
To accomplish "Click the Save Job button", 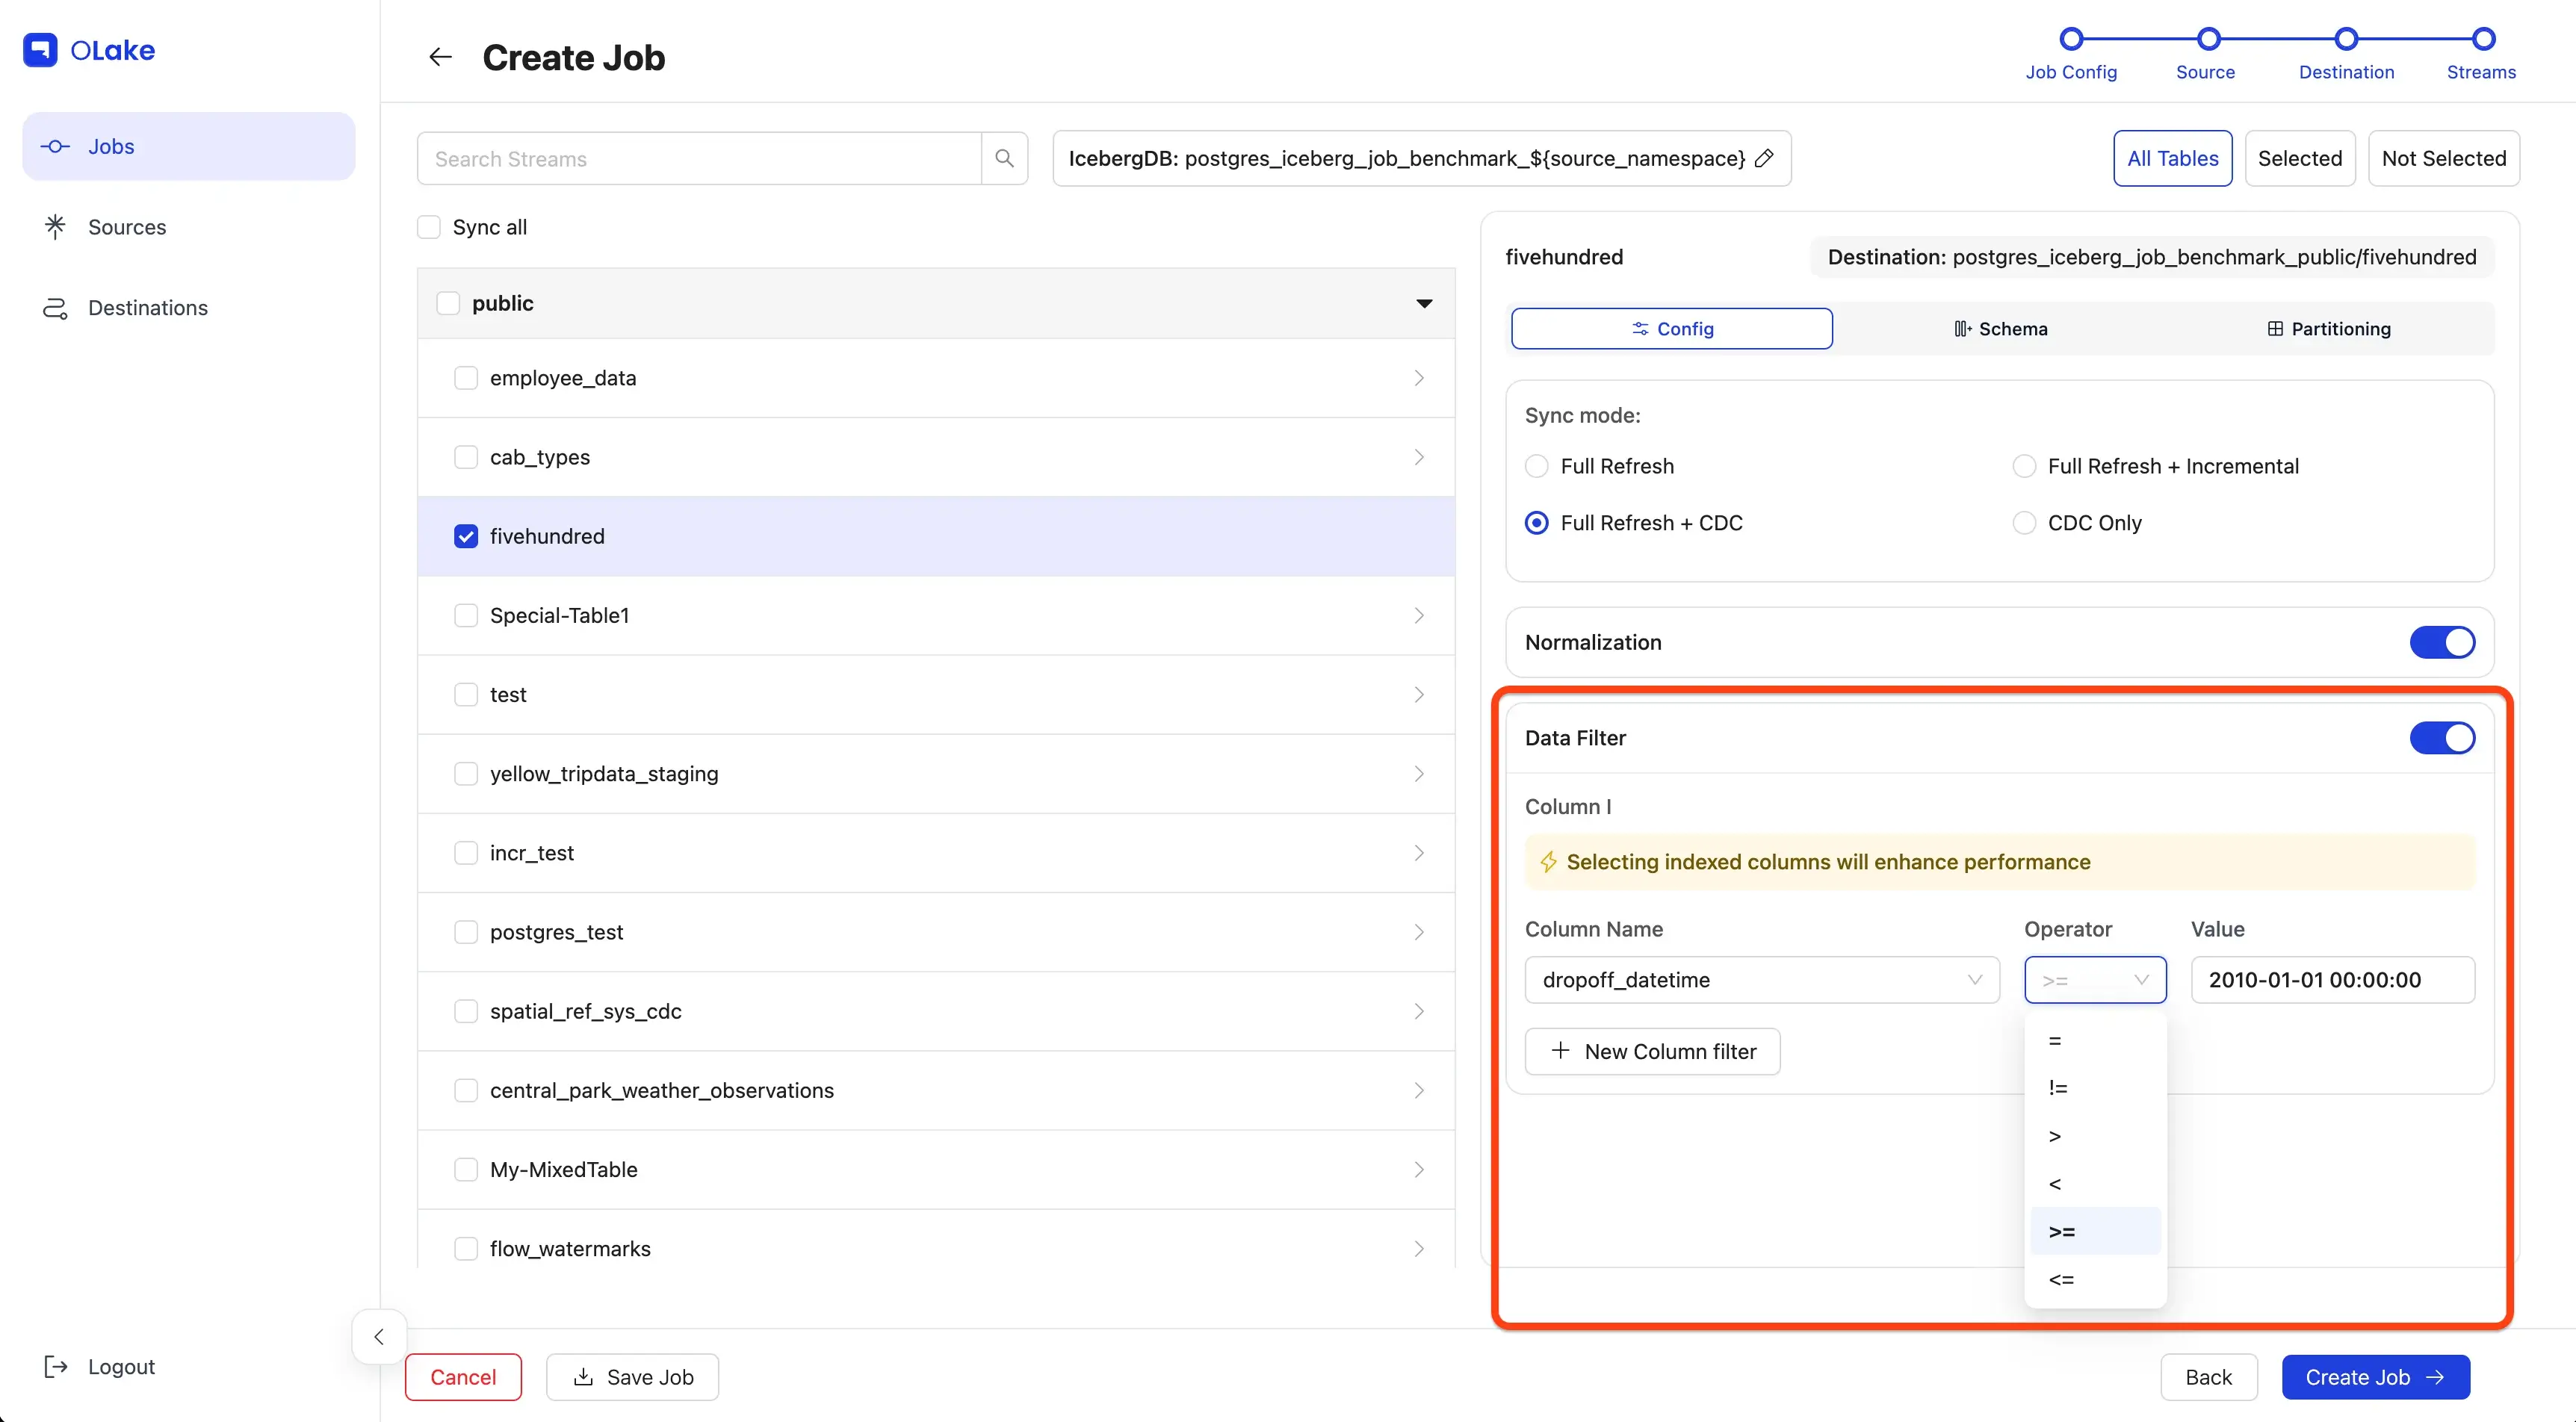I will 632,1377.
